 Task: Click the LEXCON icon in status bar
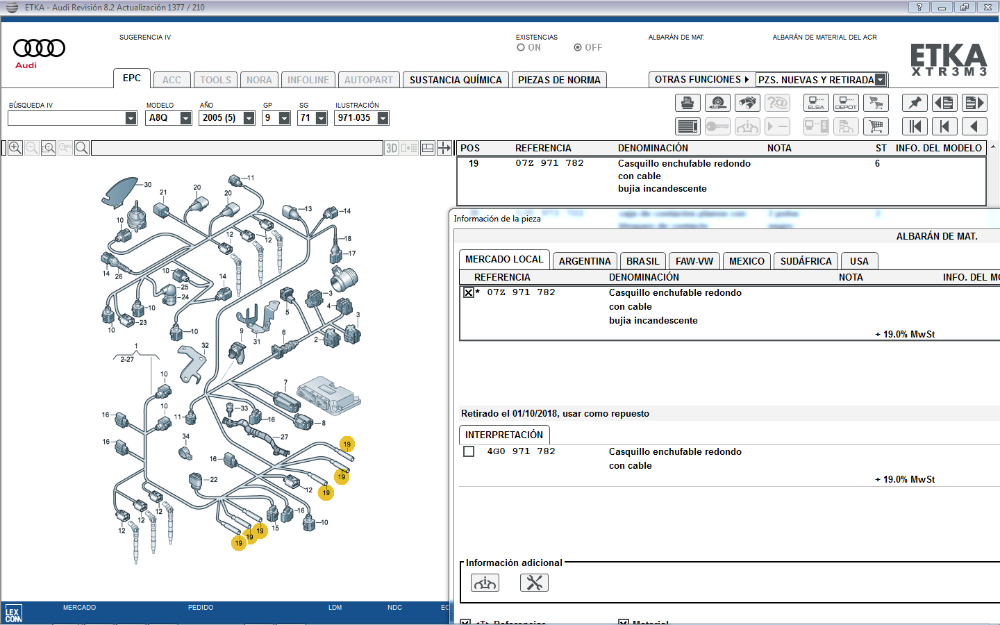(13, 614)
